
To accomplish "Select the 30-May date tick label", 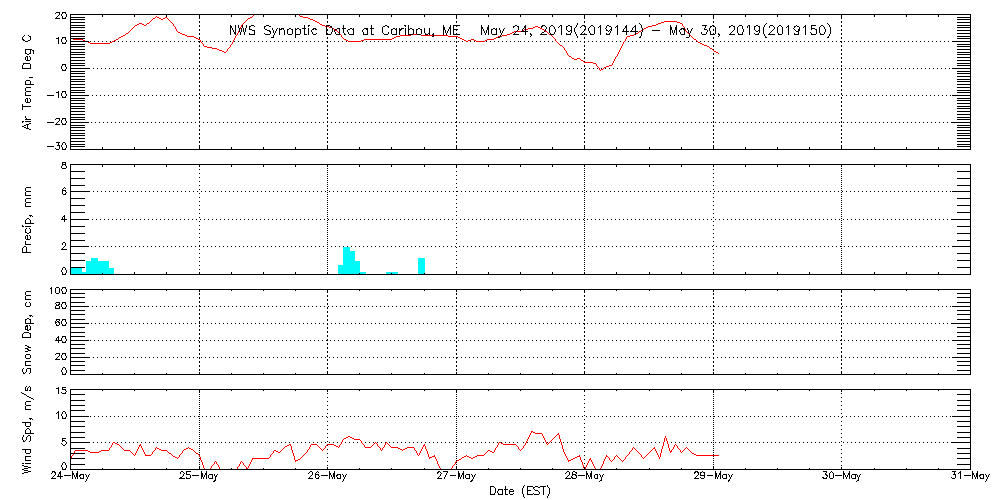I will pyautogui.click(x=841, y=476).
